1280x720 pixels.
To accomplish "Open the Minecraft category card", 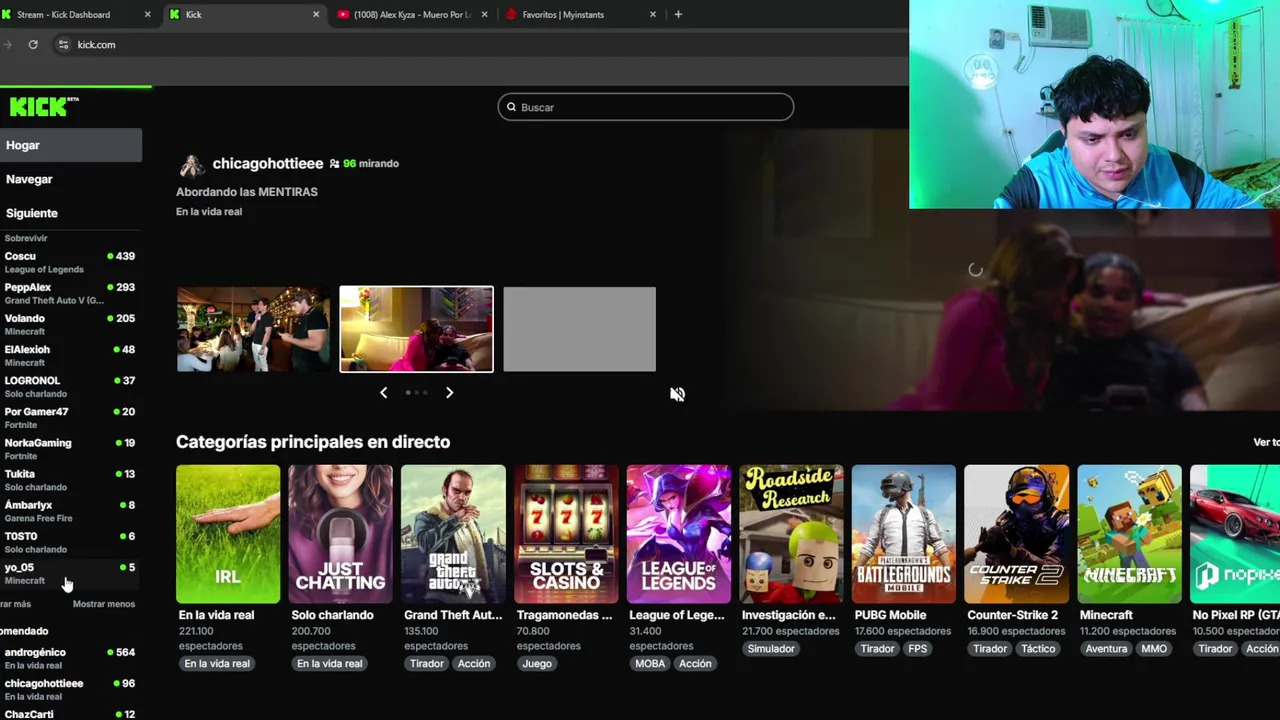I will point(1129,534).
